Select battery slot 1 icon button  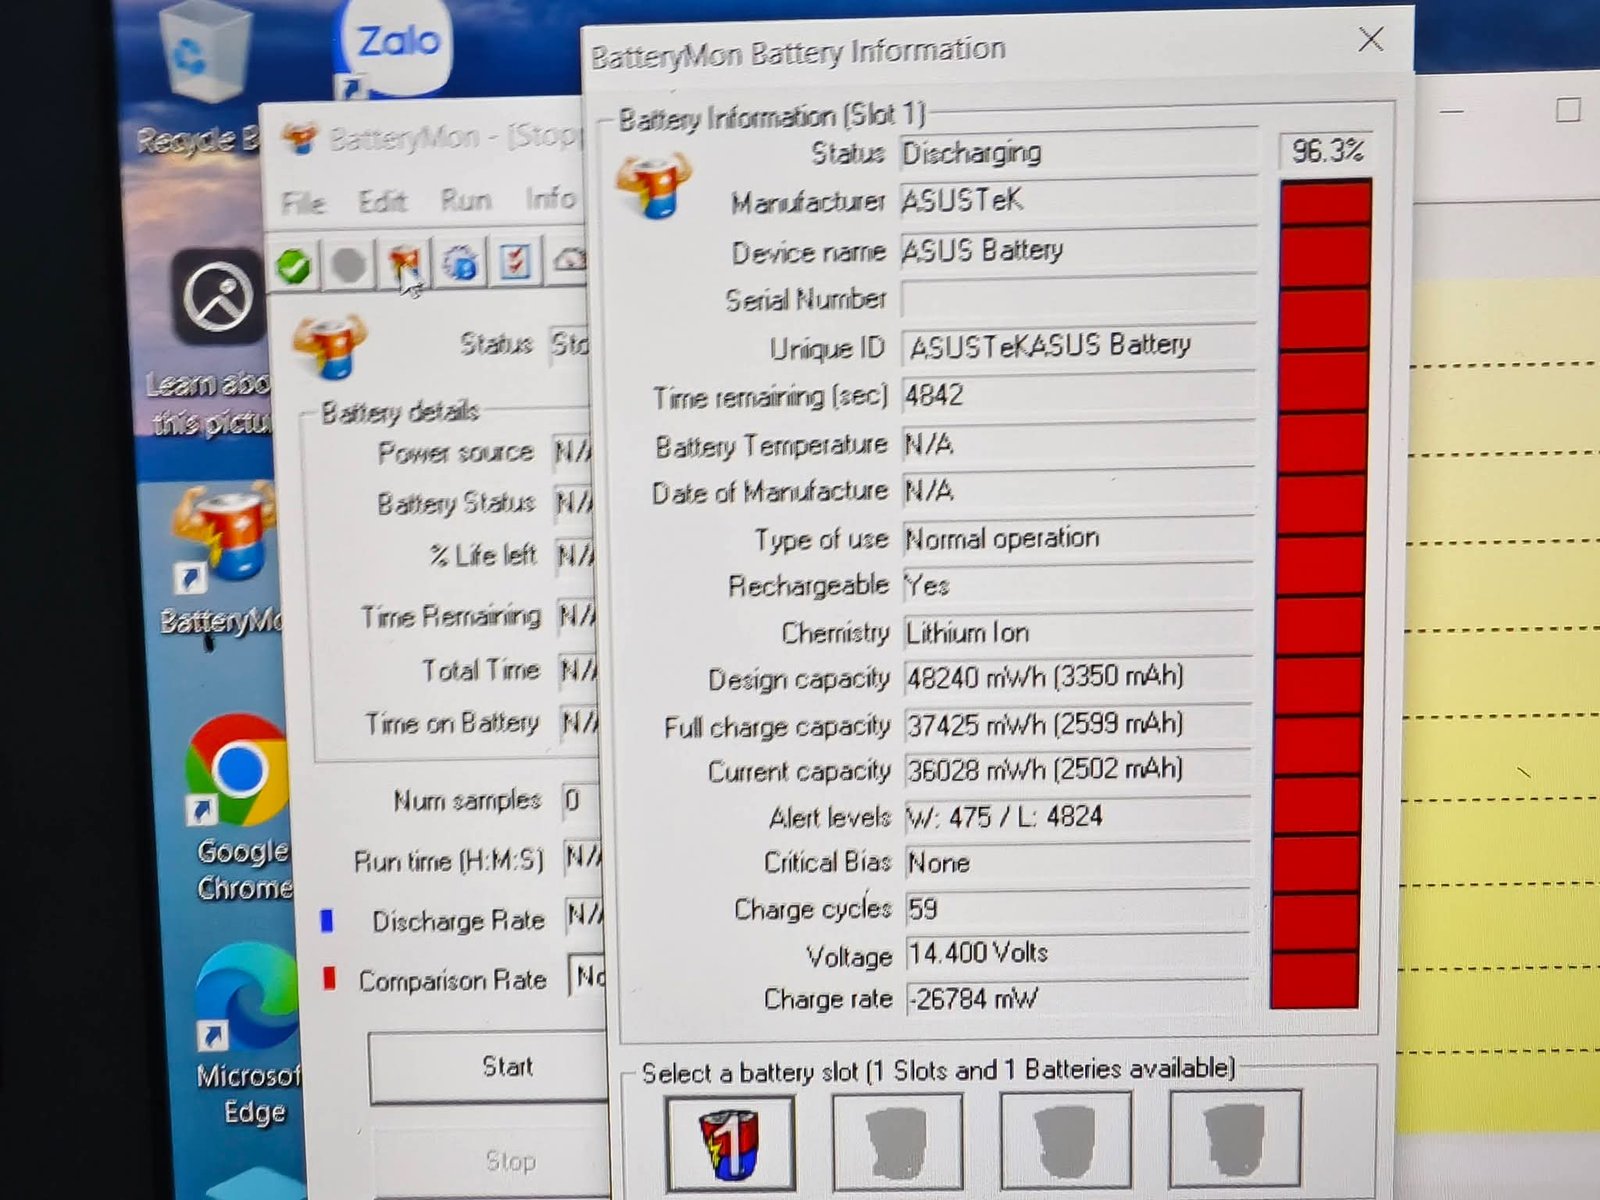730,1143
